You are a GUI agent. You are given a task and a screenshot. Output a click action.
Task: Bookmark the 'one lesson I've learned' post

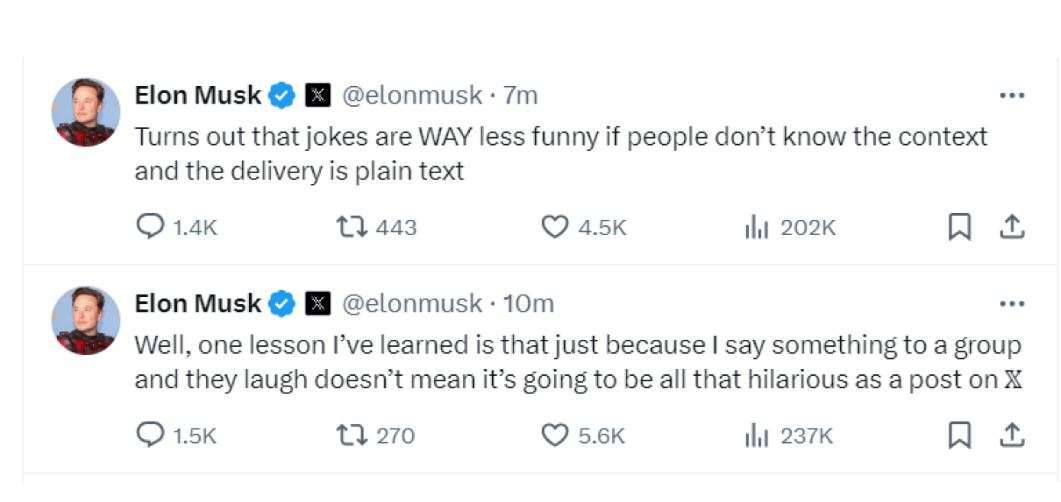pos(959,435)
